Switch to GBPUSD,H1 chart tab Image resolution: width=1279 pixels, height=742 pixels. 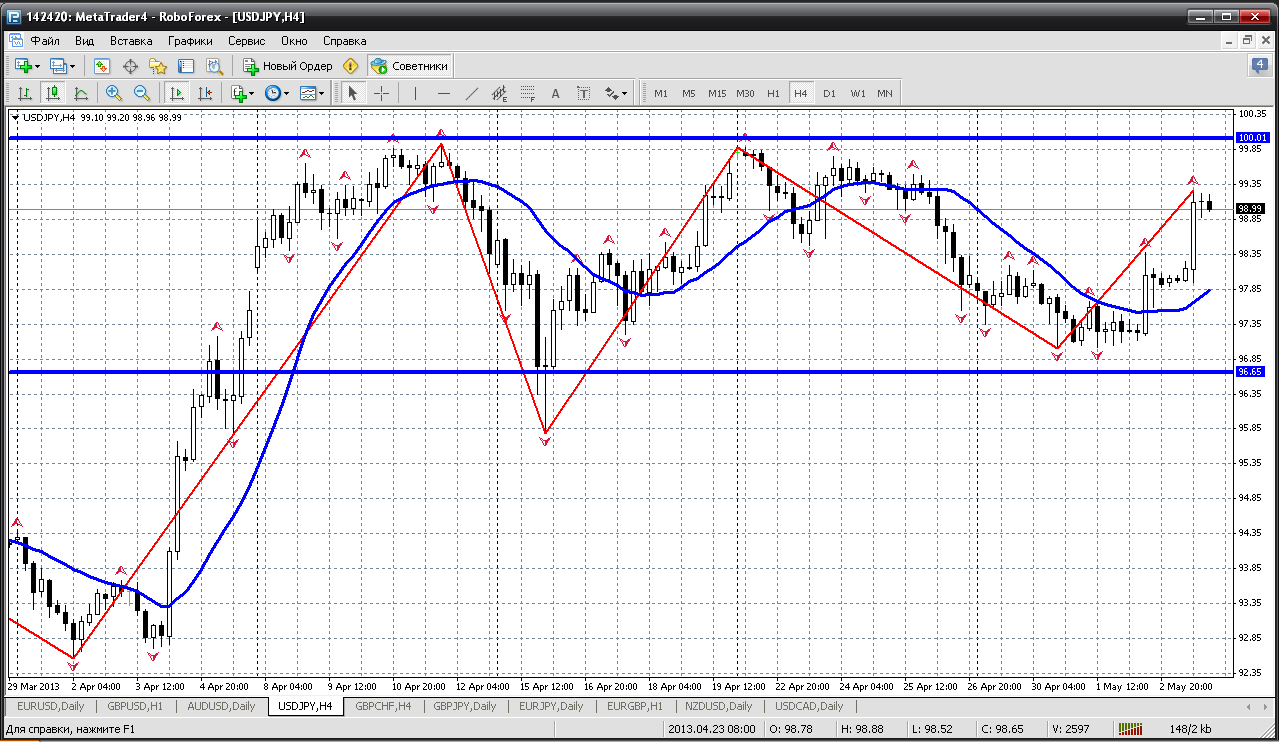pos(134,706)
